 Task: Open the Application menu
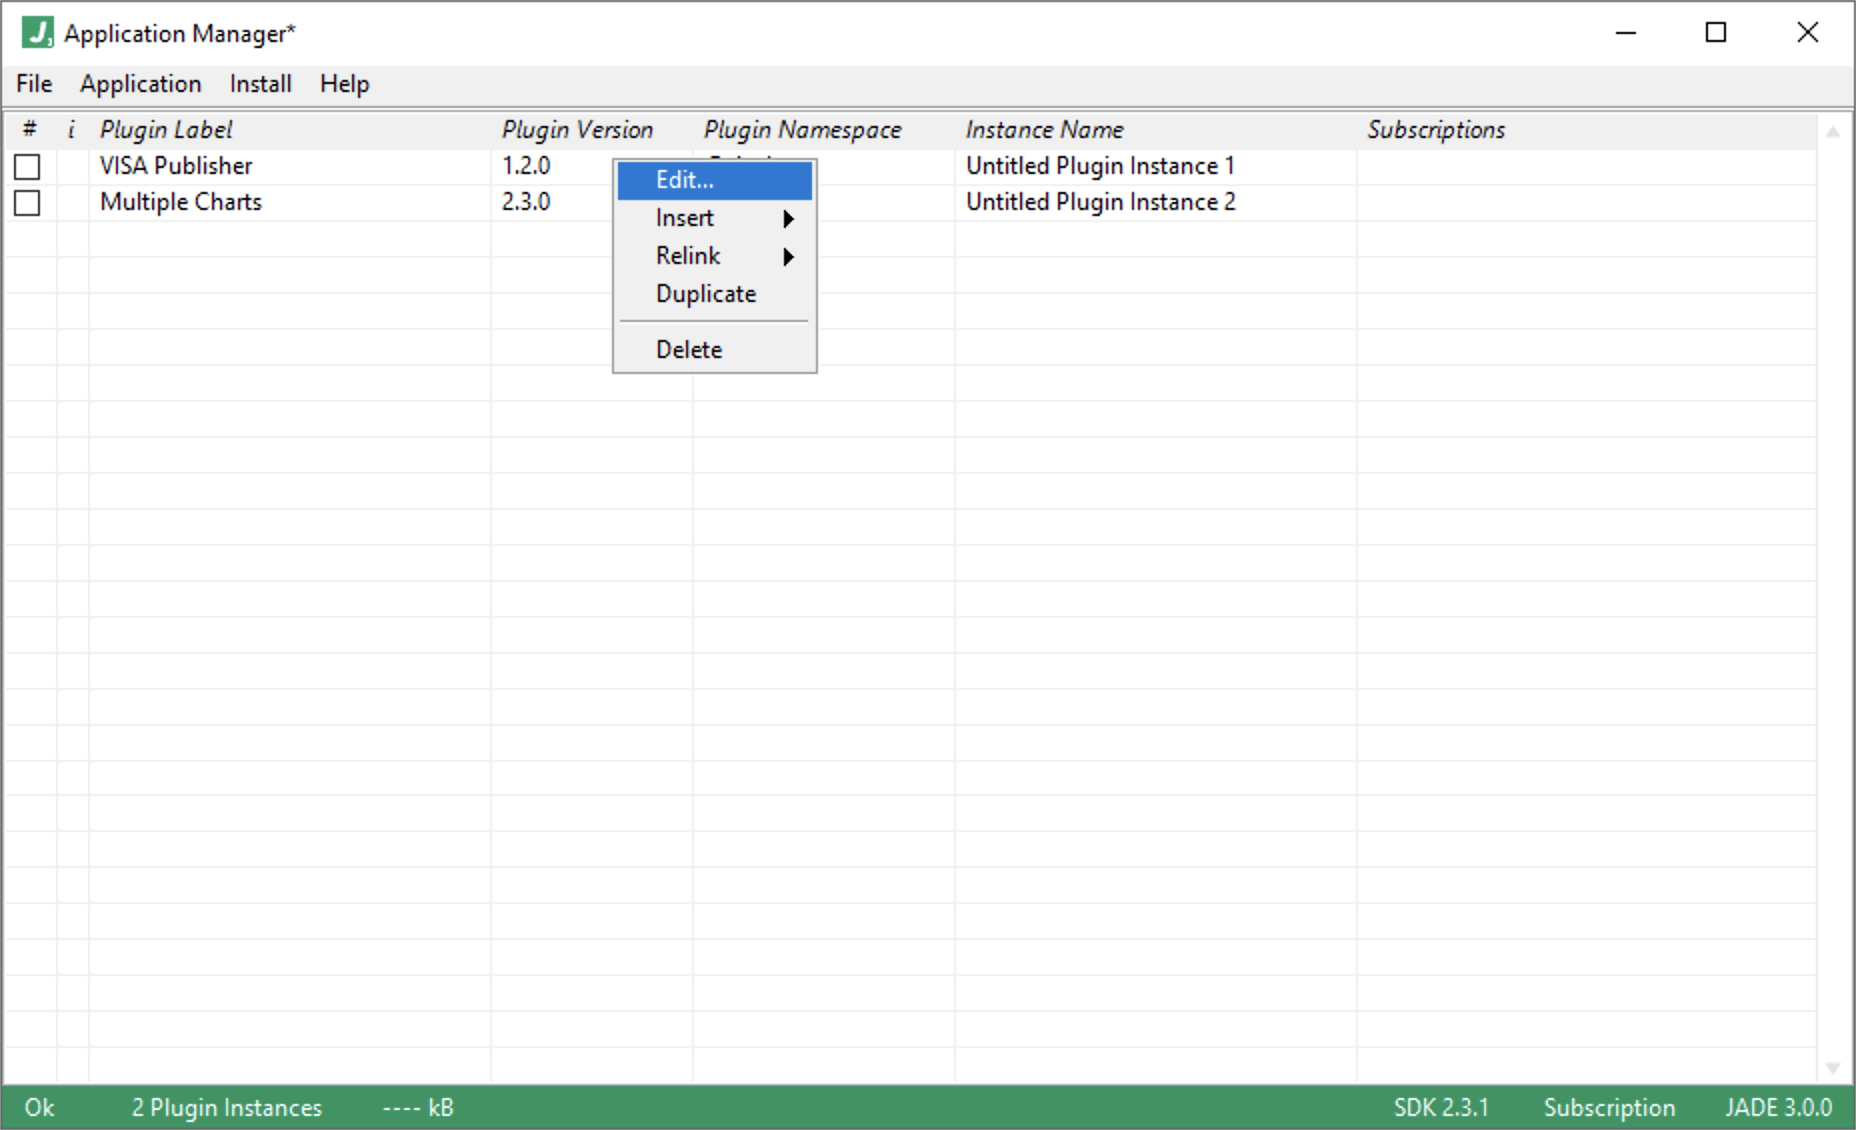[140, 84]
